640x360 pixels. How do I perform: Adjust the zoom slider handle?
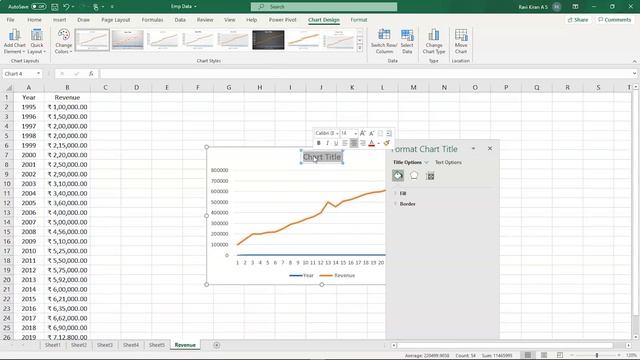coord(597,356)
